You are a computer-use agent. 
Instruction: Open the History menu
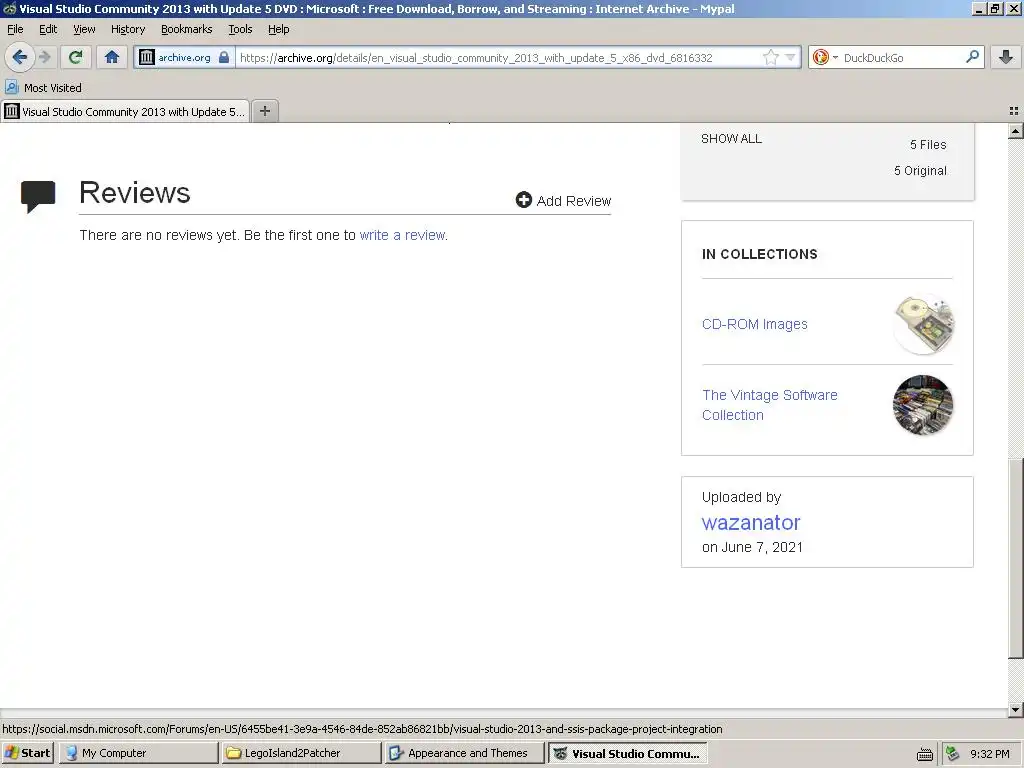pos(128,29)
